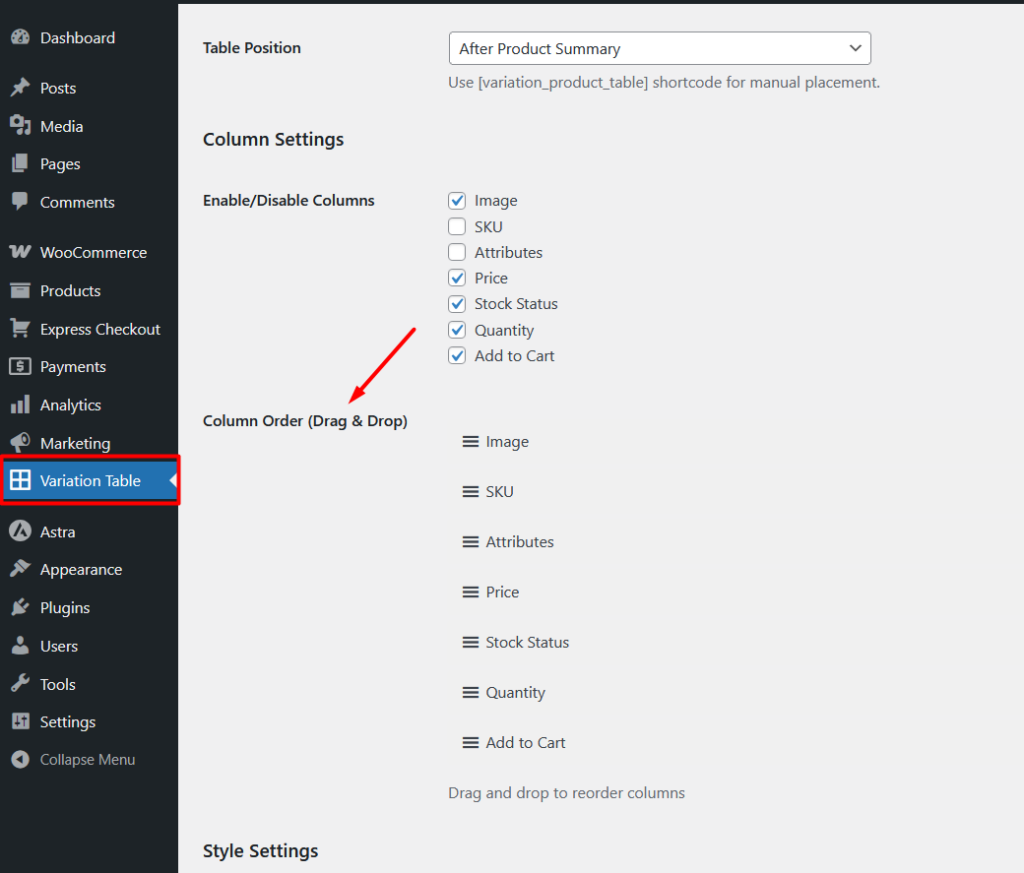The height and width of the screenshot is (873, 1024).
Task: Click the Plugins plug icon
Action: 20,608
